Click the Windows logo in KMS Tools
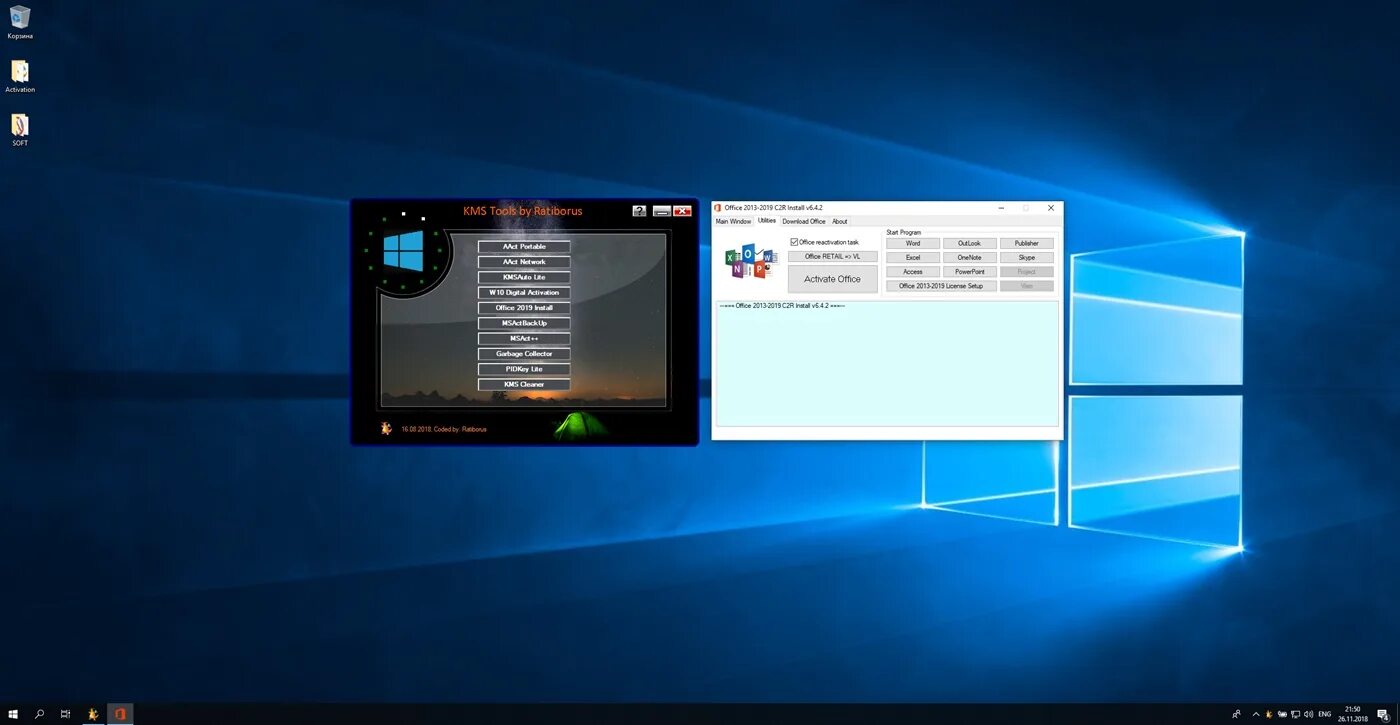 tap(403, 250)
